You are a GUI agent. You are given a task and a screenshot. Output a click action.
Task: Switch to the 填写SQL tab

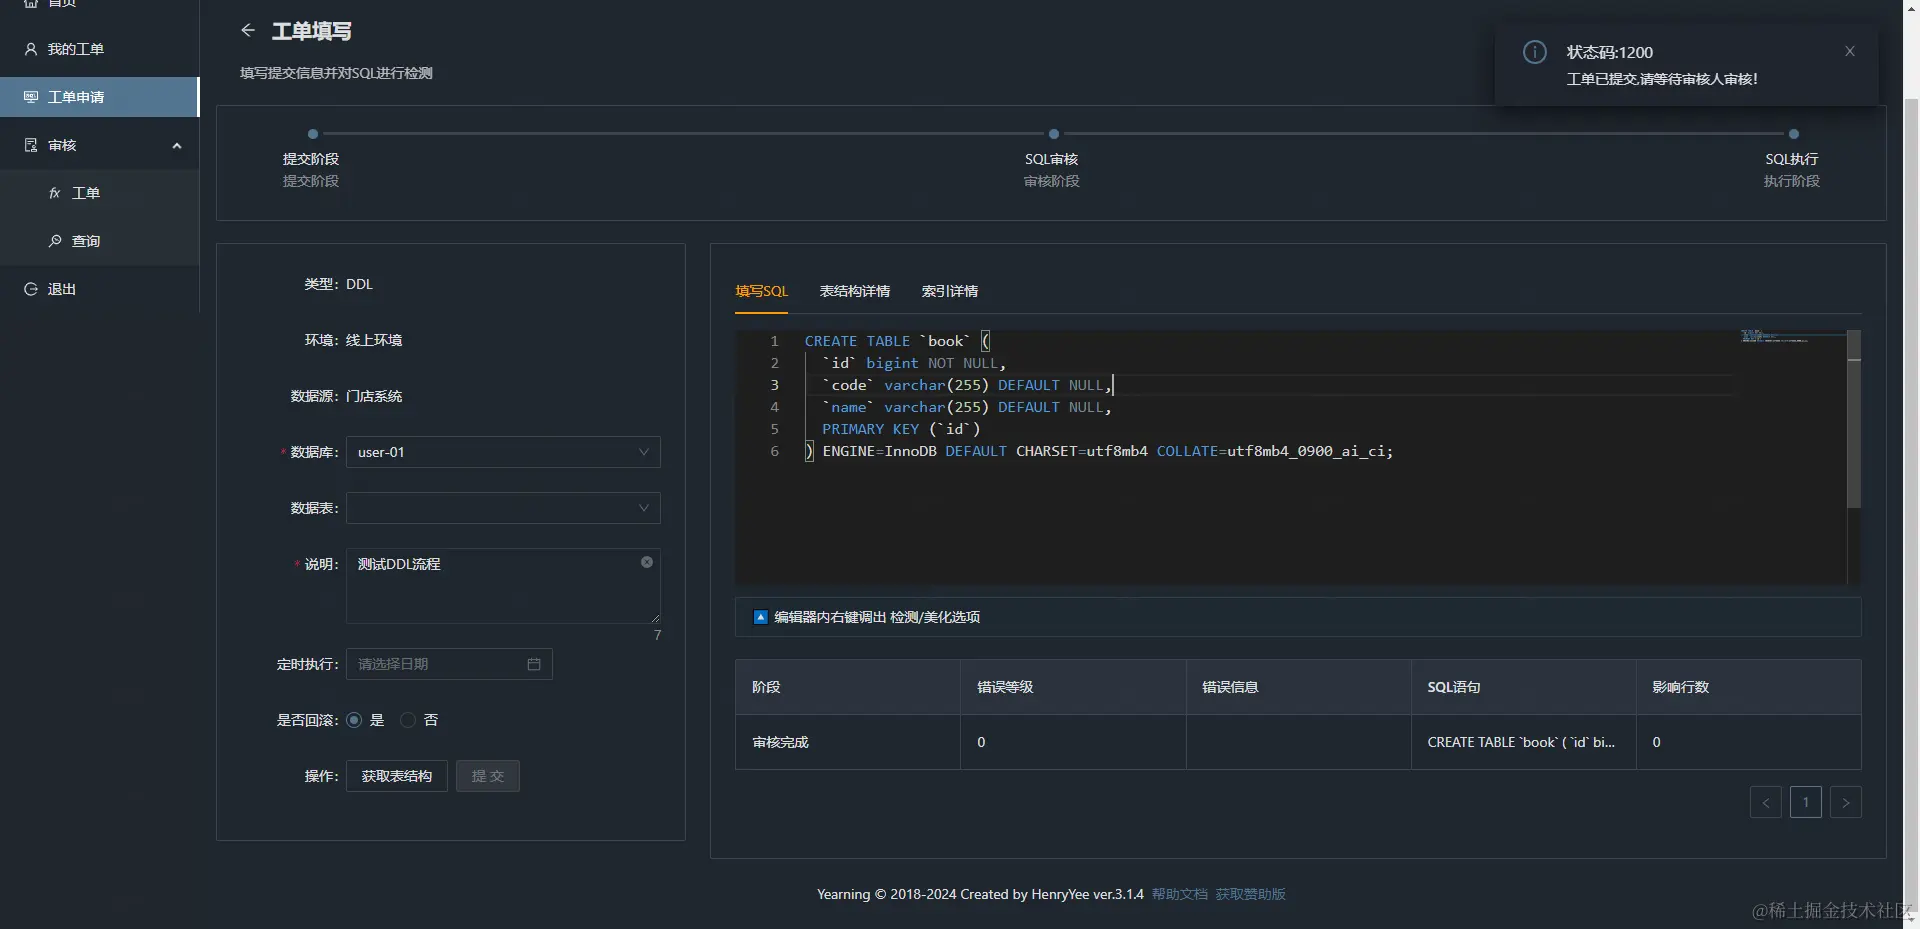click(x=762, y=291)
